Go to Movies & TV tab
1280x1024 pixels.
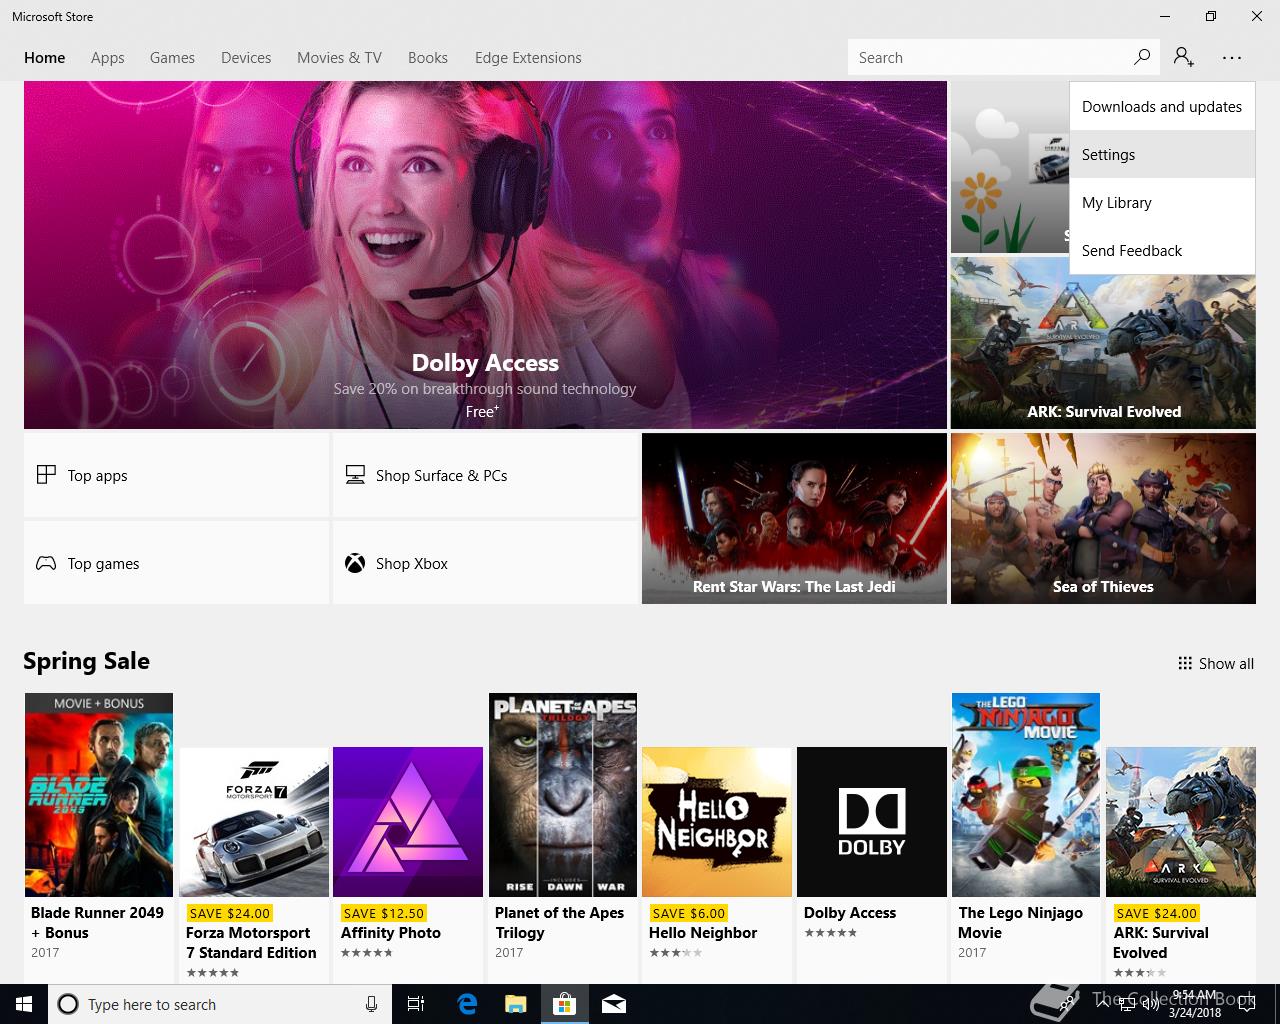(339, 58)
